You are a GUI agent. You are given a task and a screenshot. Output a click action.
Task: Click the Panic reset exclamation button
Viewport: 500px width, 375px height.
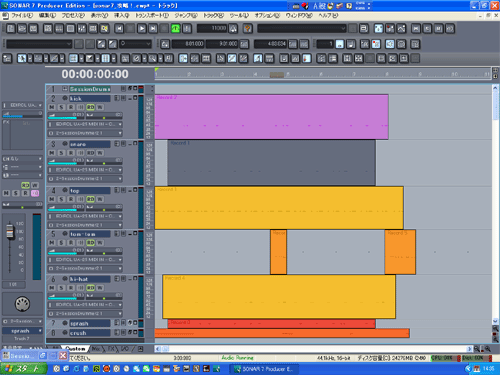pyautogui.click(x=187, y=29)
